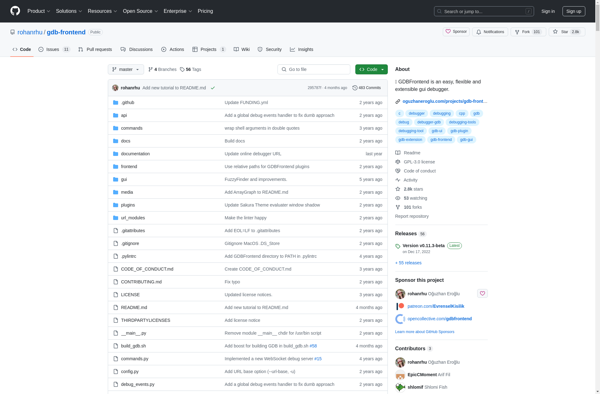Focus the Go to file search field
The width and height of the screenshot is (600, 394).
[x=314, y=69]
